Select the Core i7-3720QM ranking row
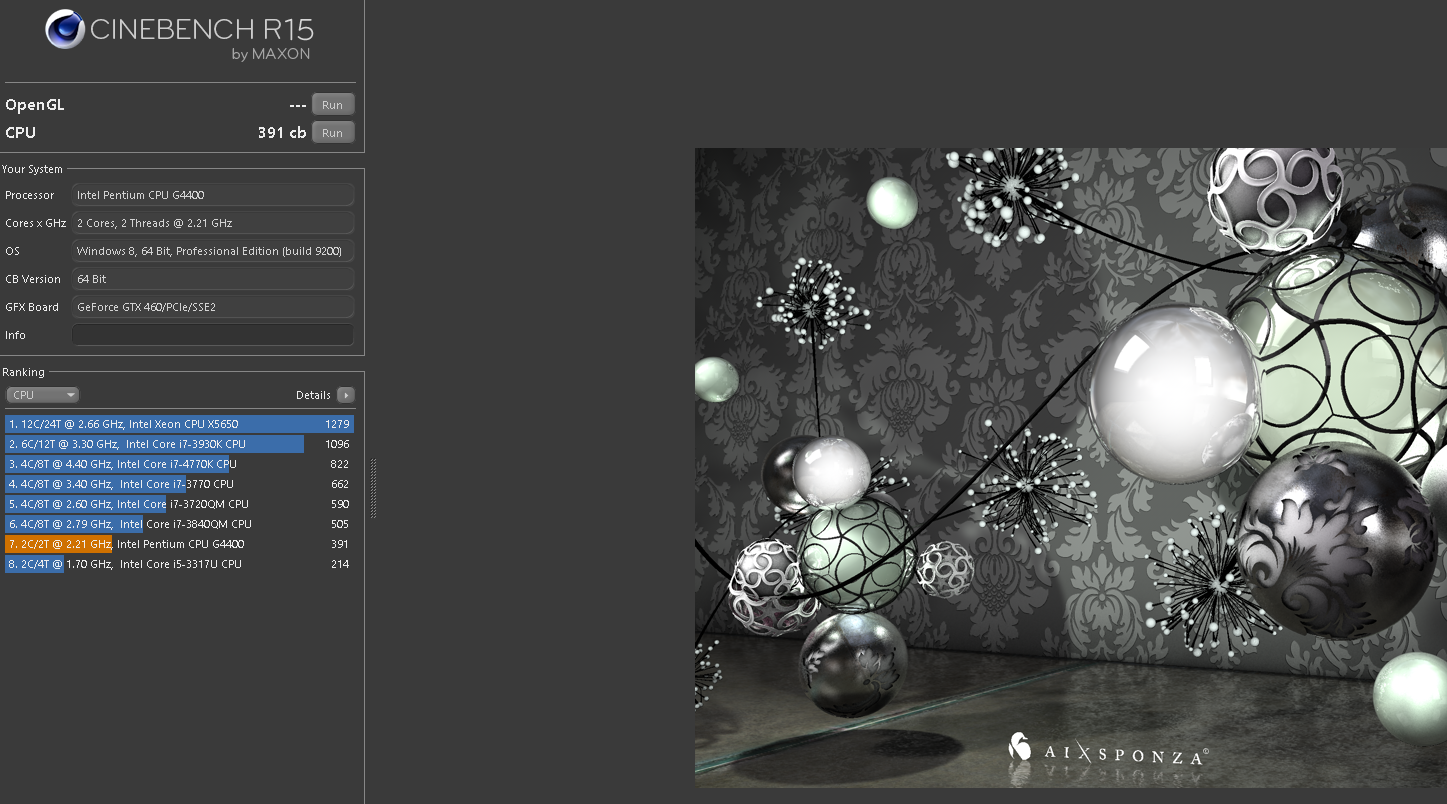This screenshot has width=1447, height=804. click(178, 504)
